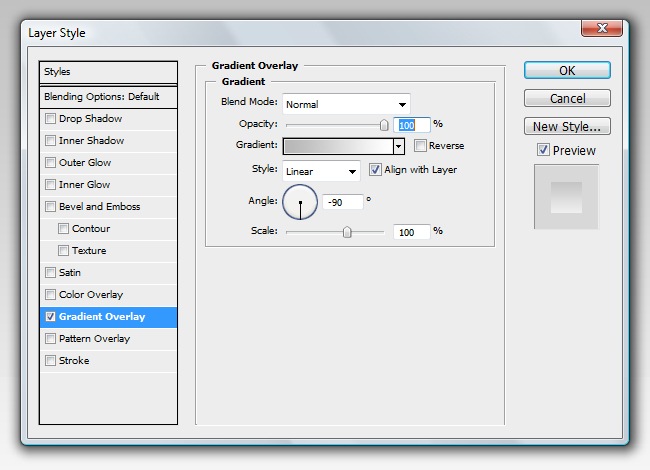Uncheck the Preview checkbox
Screen dimensions: 650x470
pyautogui.click(x=543, y=150)
